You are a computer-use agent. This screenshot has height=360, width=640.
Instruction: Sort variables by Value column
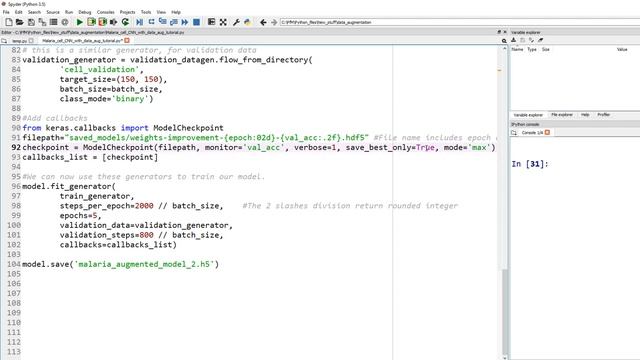click(x=622, y=49)
